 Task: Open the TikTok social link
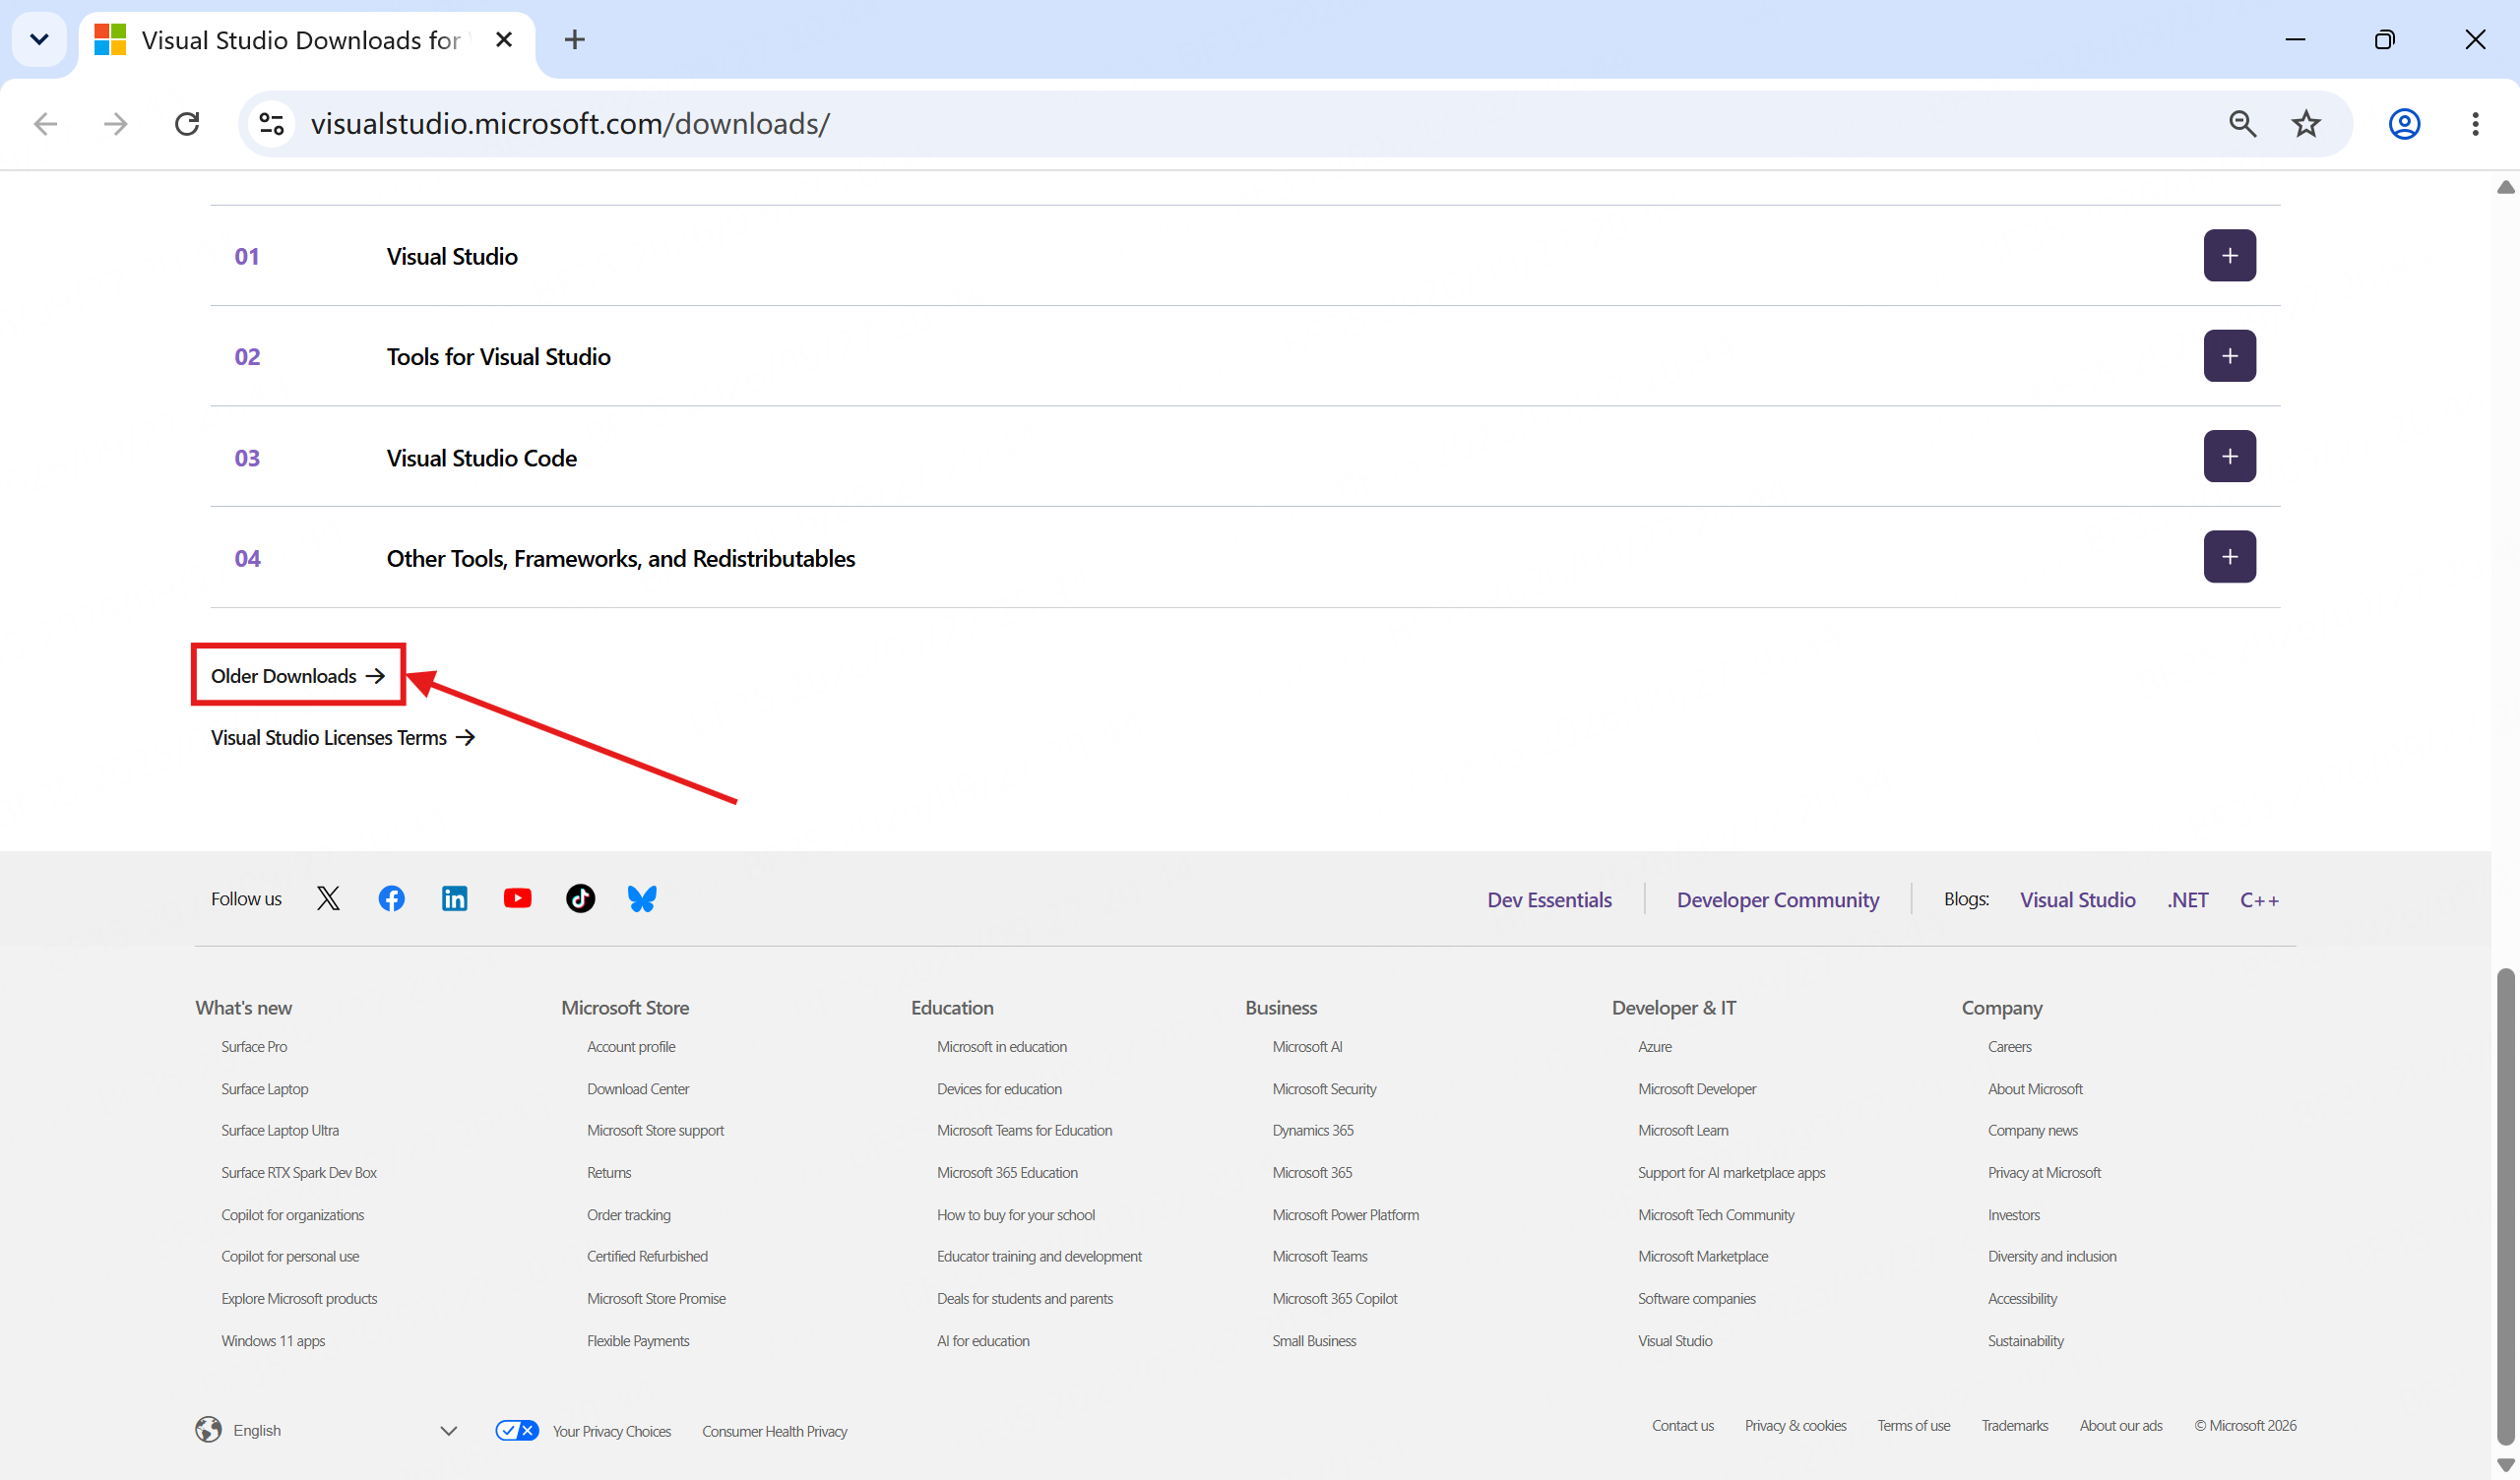pos(580,898)
